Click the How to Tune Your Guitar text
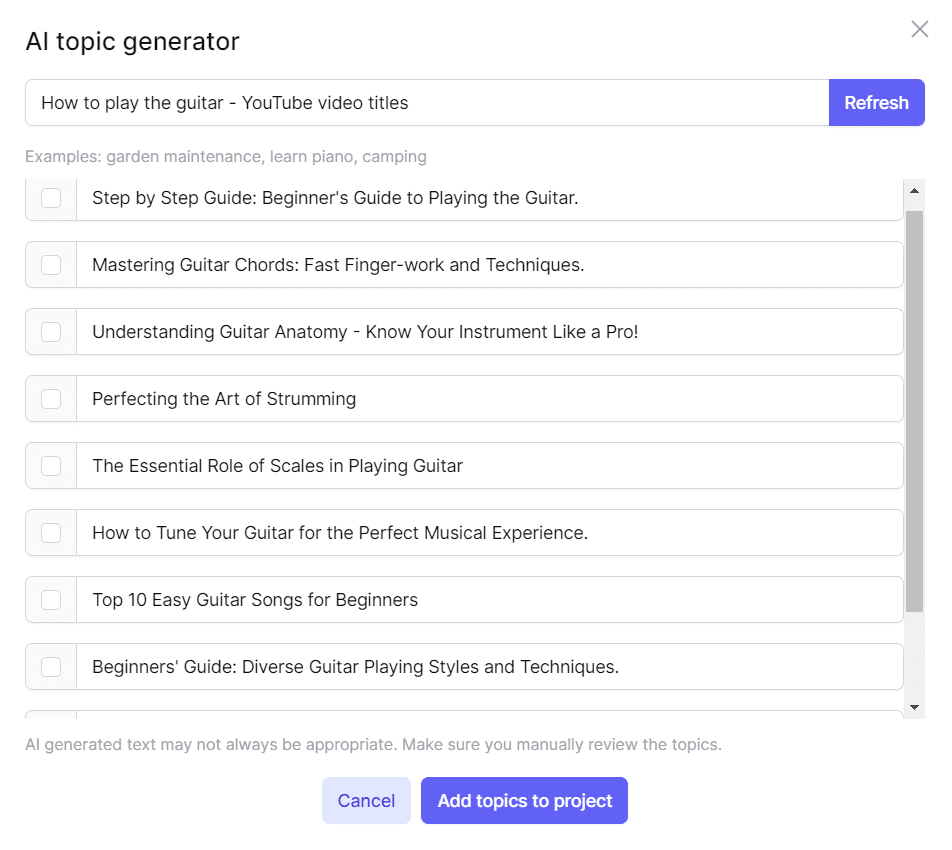 click(340, 533)
